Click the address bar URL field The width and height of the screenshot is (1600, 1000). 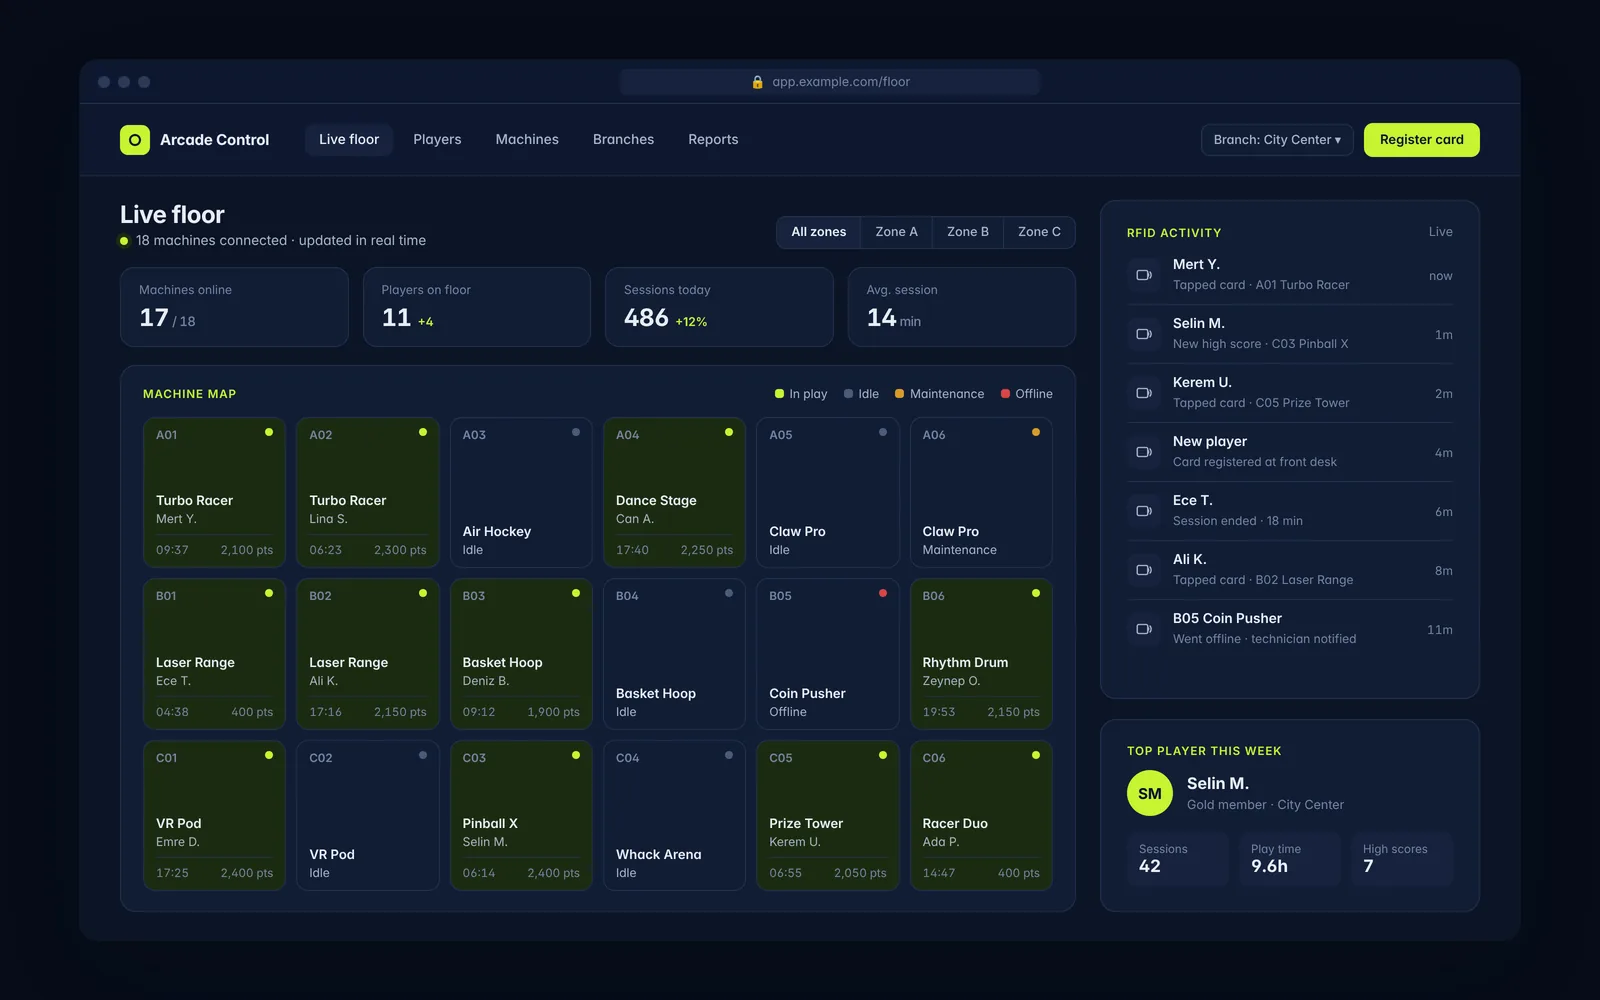coord(830,82)
